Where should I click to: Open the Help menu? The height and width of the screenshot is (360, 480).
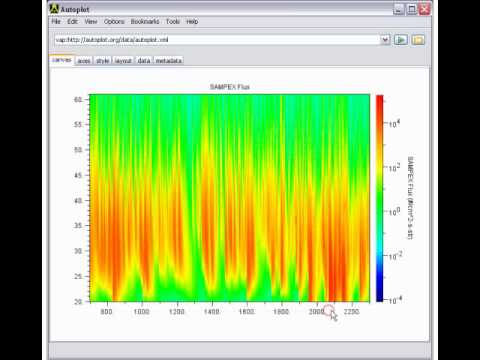coord(192,22)
